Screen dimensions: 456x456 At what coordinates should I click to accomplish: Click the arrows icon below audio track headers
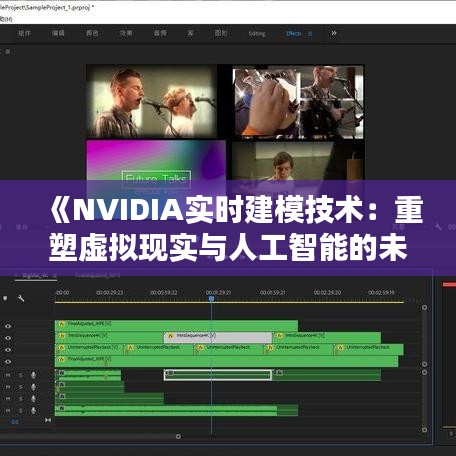(x=48, y=420)
